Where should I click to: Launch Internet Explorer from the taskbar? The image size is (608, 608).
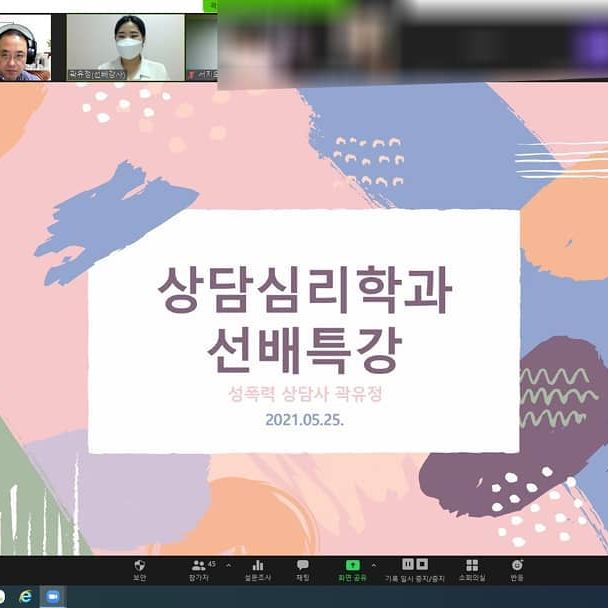(26, 596)
